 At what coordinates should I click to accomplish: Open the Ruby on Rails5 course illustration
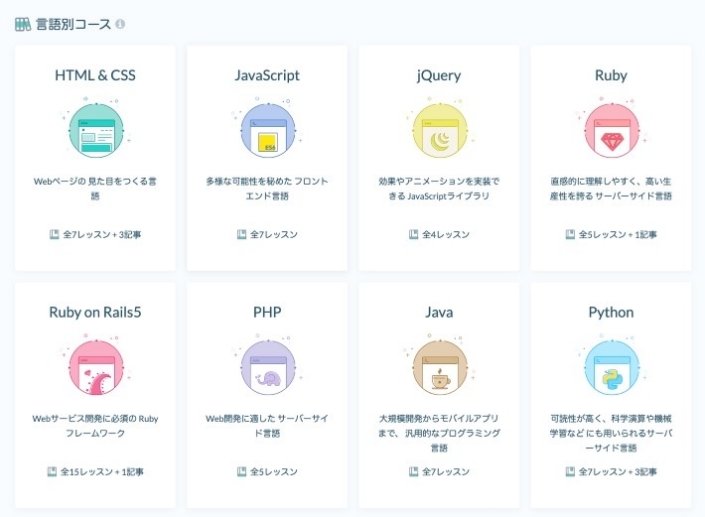coord(95,367)
